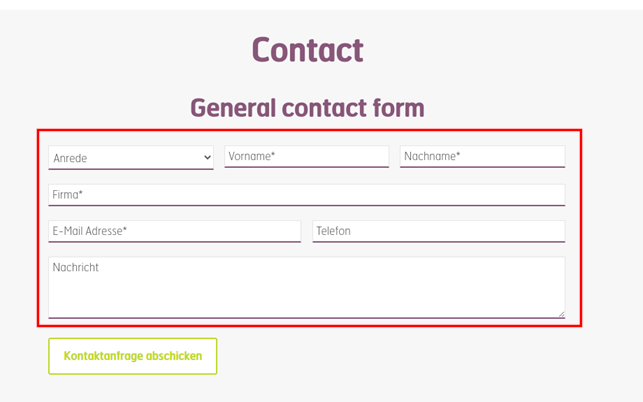This screenshot has height=402, width=643.
Task: Click the Telefon placeholder text
Action: [x=333, y=231]
